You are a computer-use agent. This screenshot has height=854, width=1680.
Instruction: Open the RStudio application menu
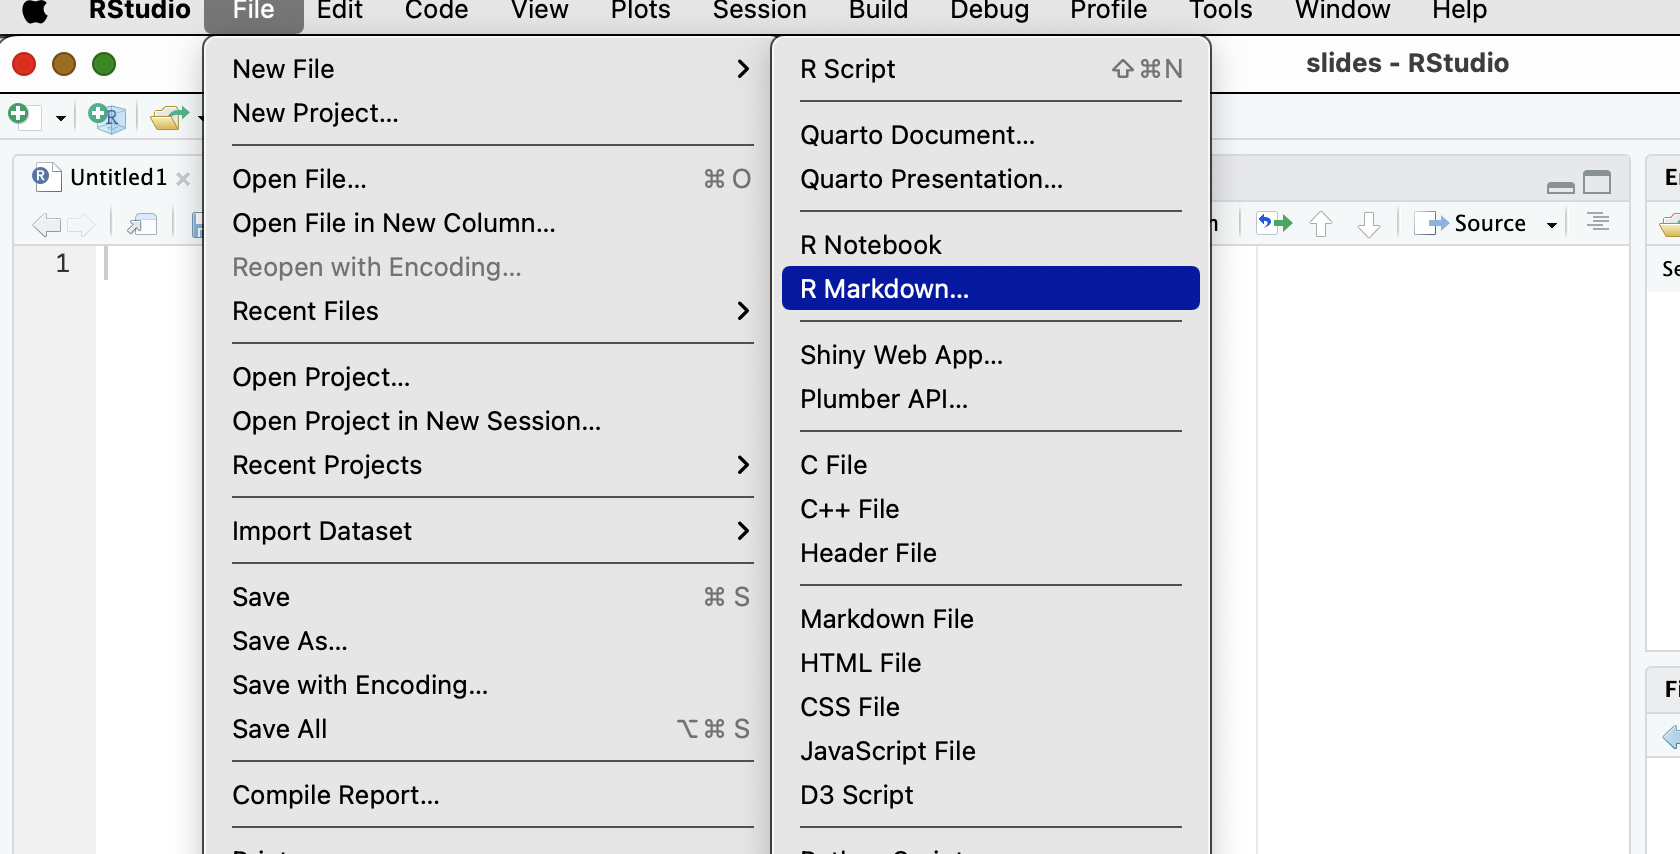[x=139, y=10]
